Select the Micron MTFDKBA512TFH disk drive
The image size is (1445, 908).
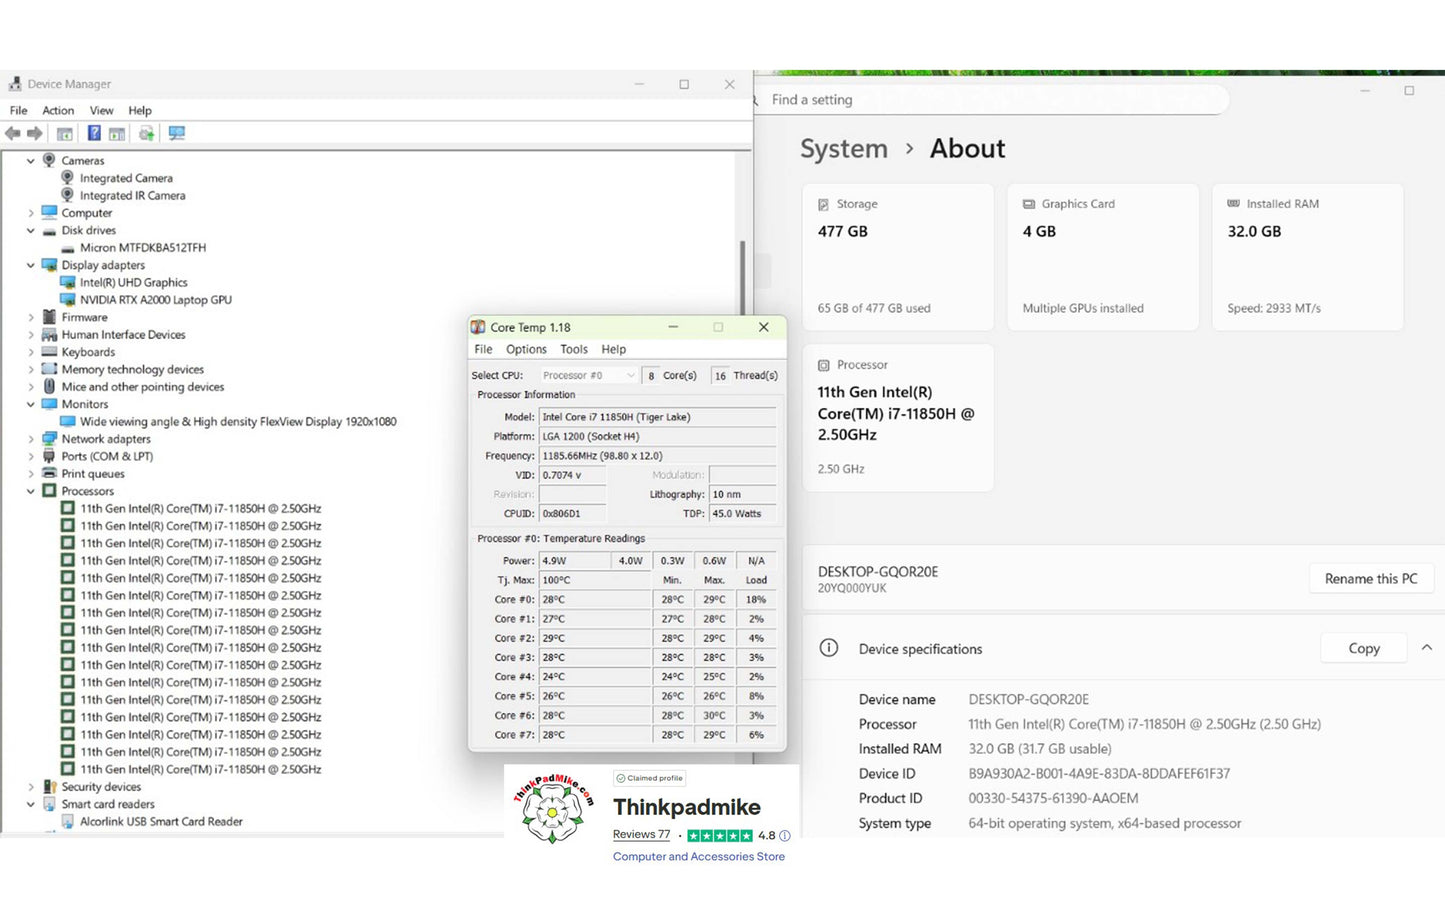tap(142, 248)
